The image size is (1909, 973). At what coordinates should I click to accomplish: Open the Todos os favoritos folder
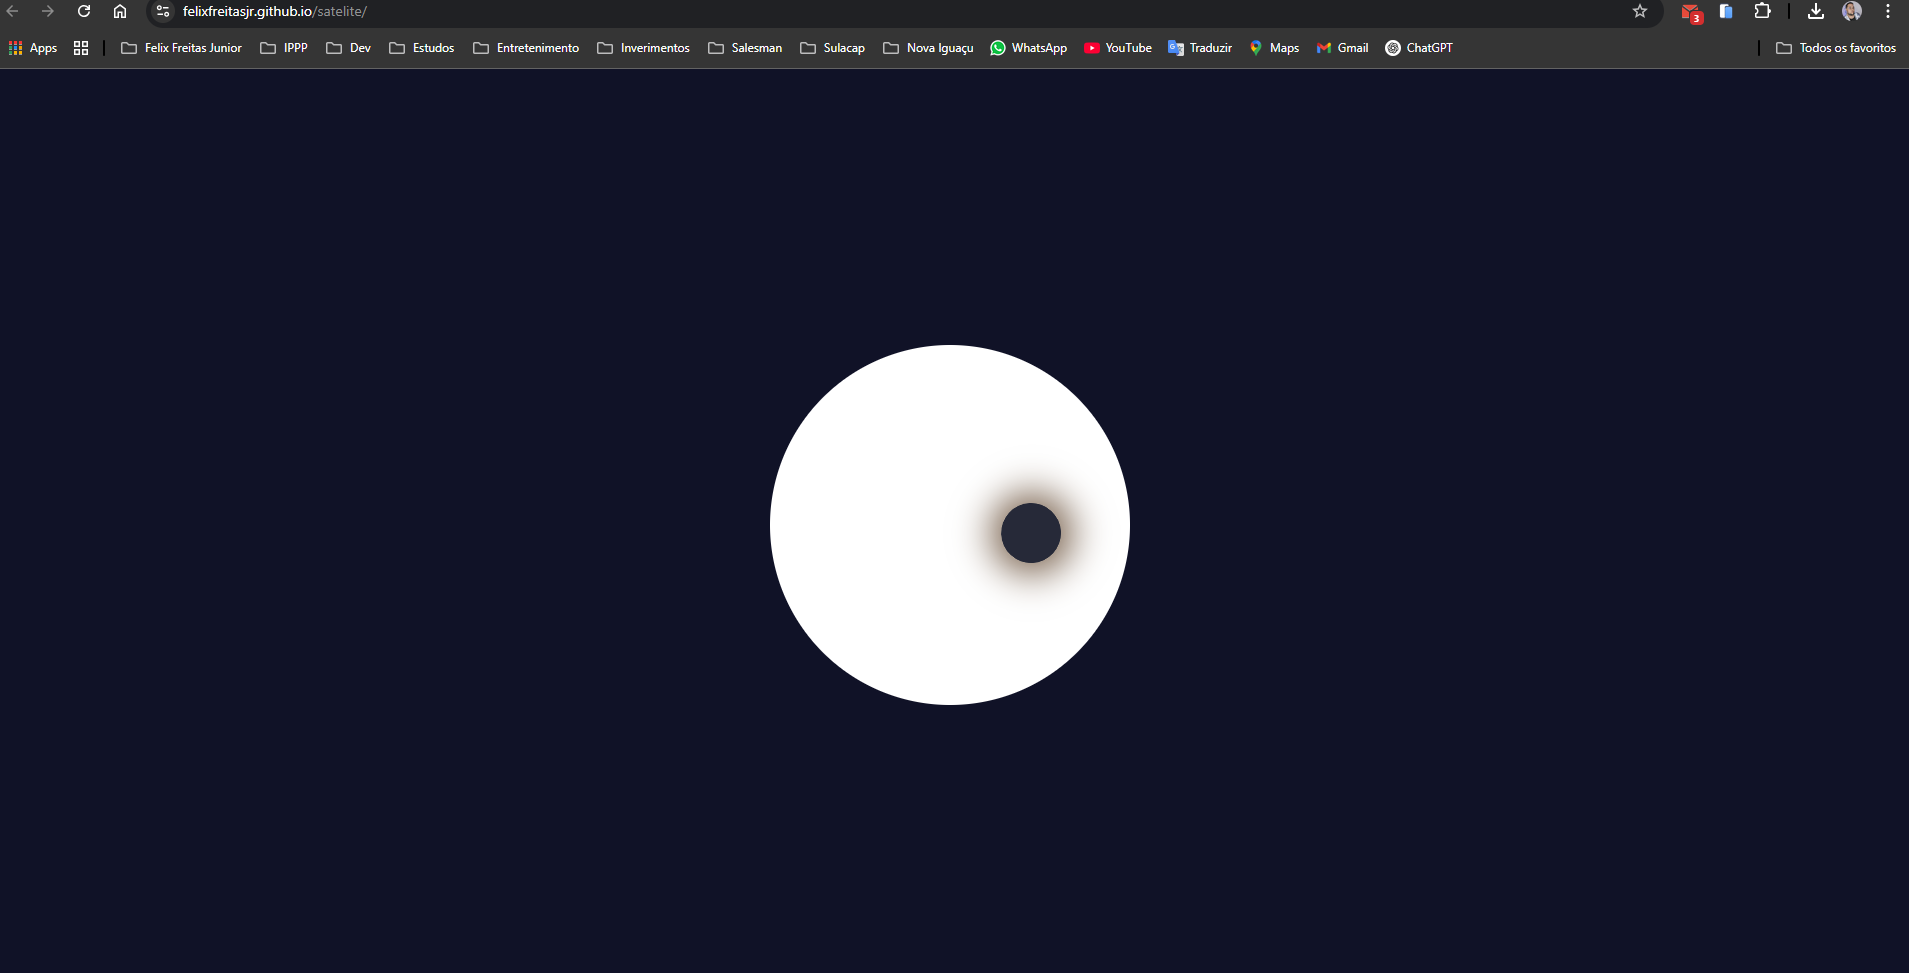coord(1836,48)
